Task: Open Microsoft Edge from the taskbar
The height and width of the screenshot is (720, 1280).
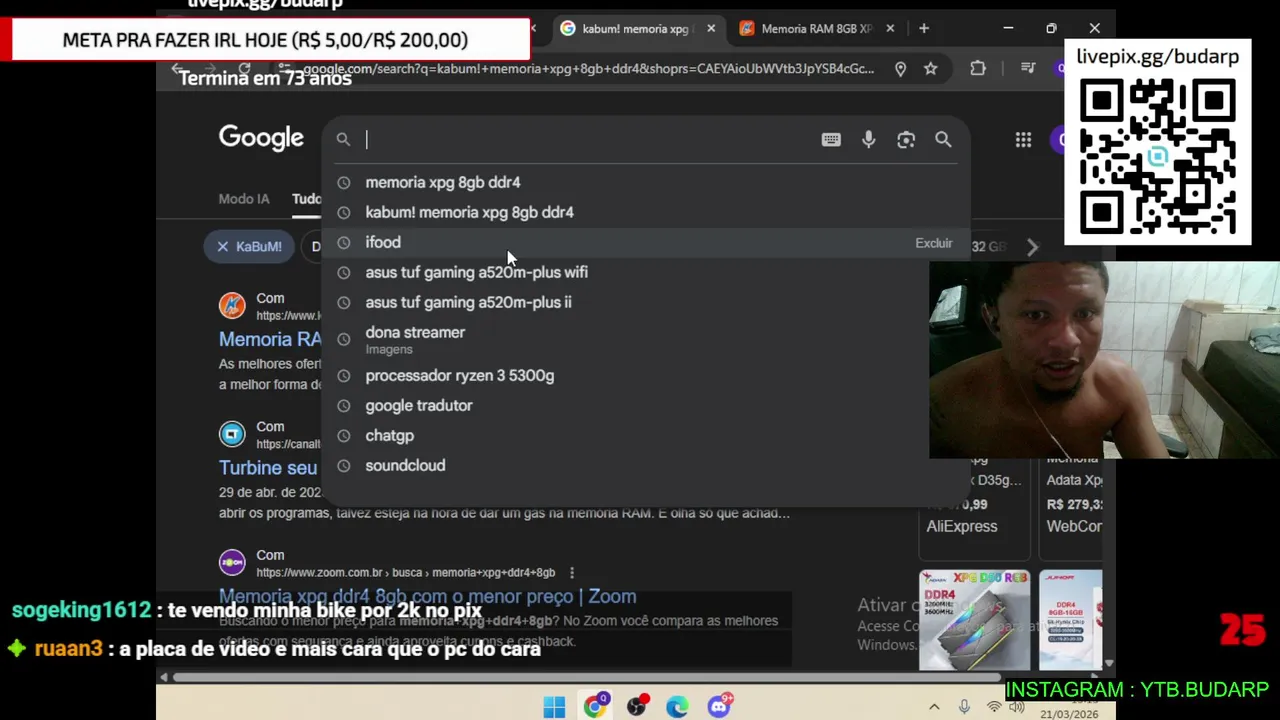Action: [678, 707]
